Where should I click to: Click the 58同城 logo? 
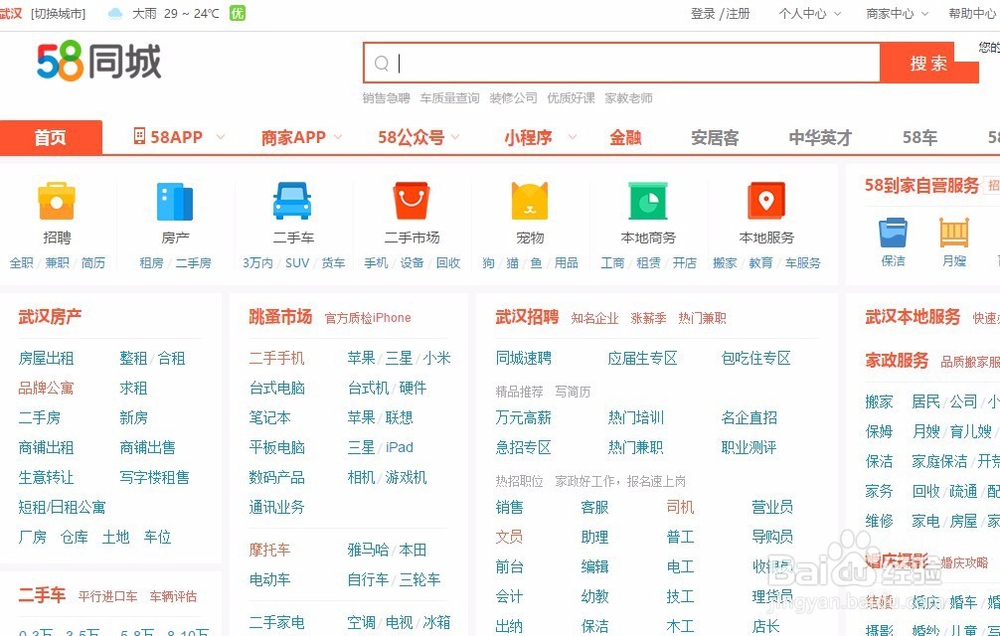coord(99,61)
